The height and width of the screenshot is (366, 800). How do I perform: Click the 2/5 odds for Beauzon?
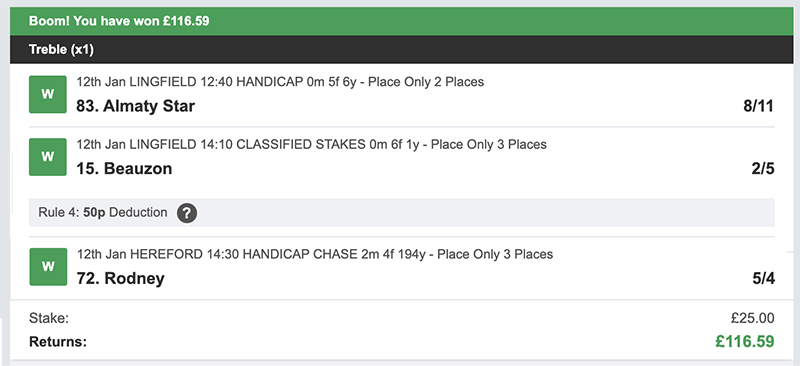coord(763,168)
